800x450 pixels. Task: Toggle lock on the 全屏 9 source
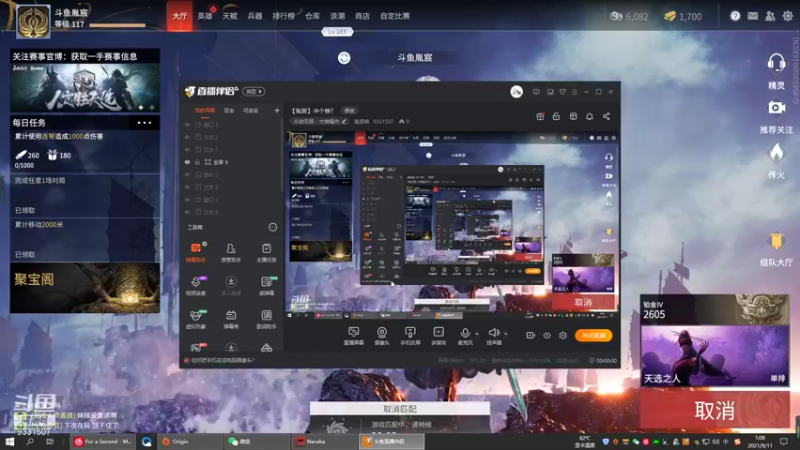[x=197, y=162]
